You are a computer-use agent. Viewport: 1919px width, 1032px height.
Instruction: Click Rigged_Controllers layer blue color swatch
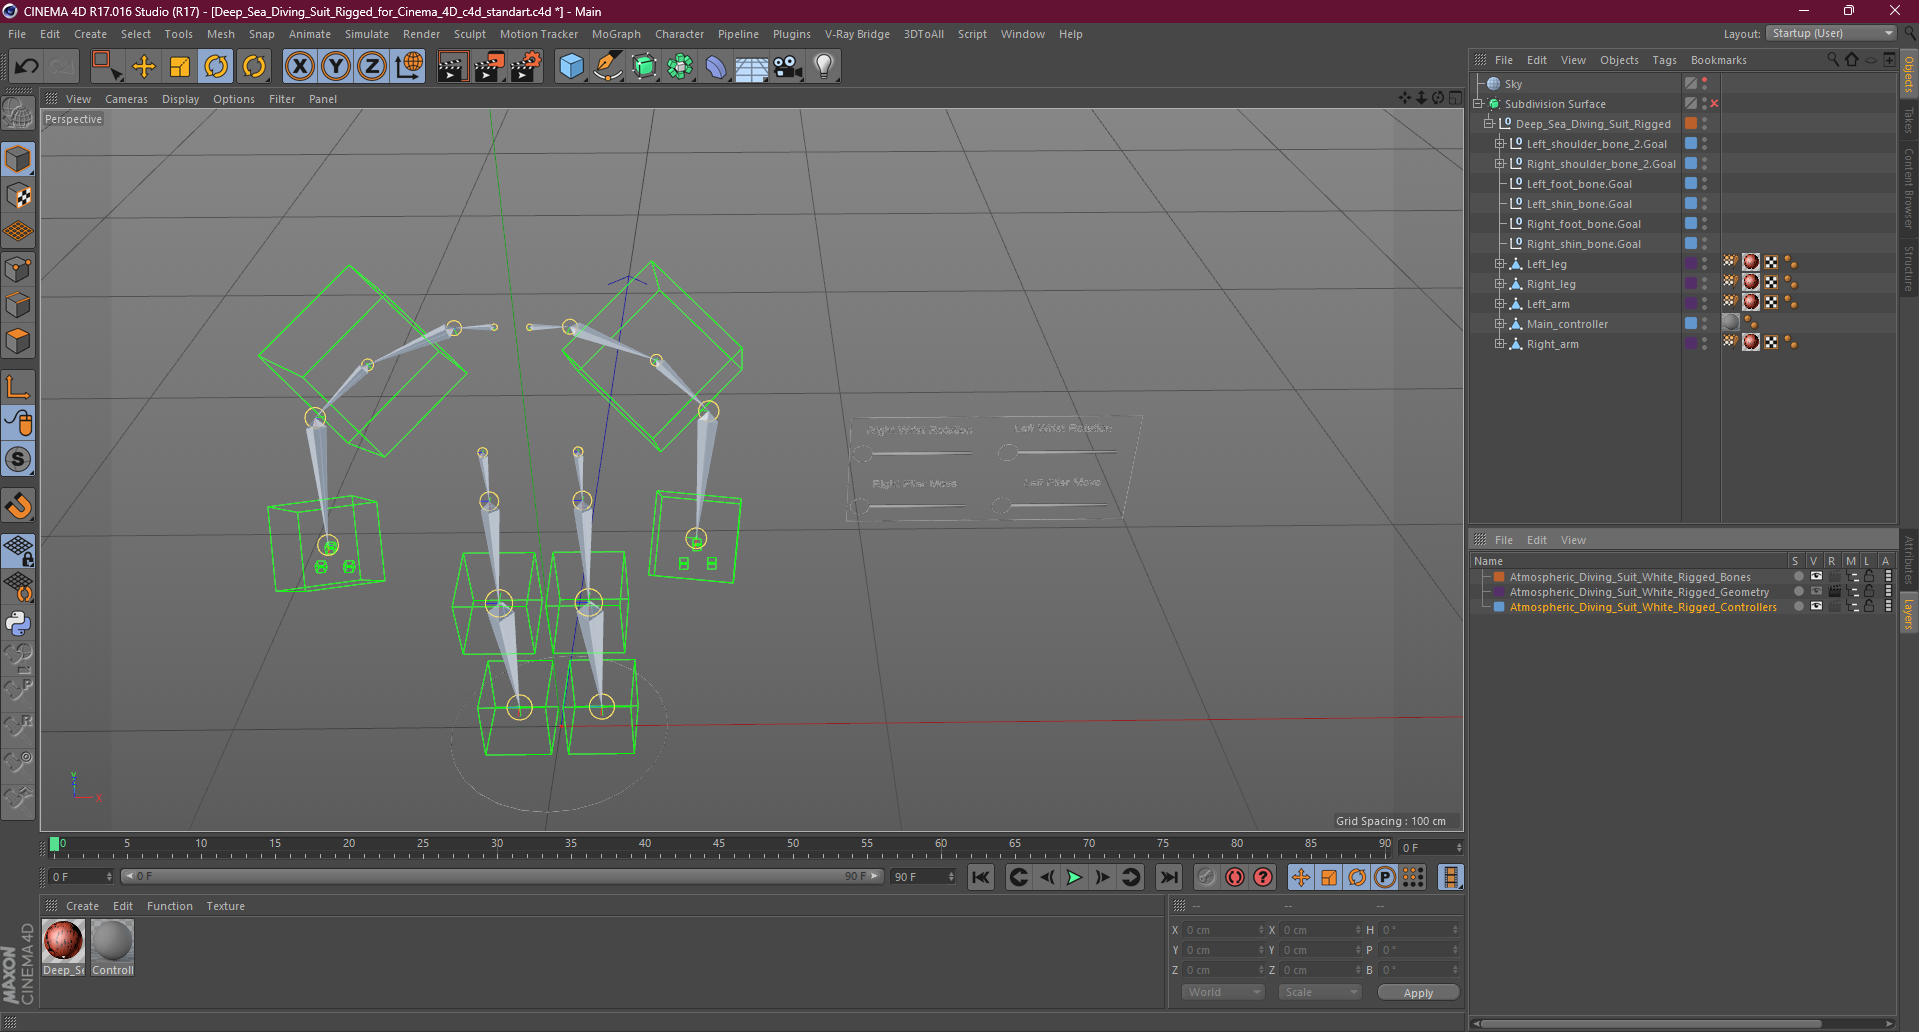tap(1499, 607)
